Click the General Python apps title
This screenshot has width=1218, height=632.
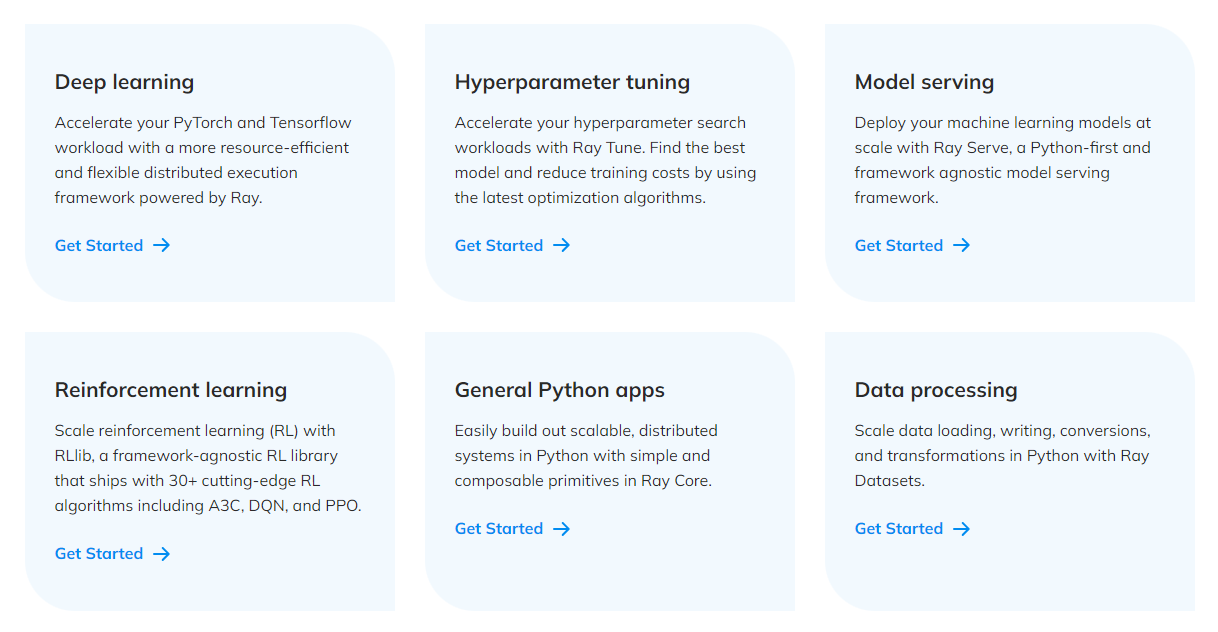560,390
